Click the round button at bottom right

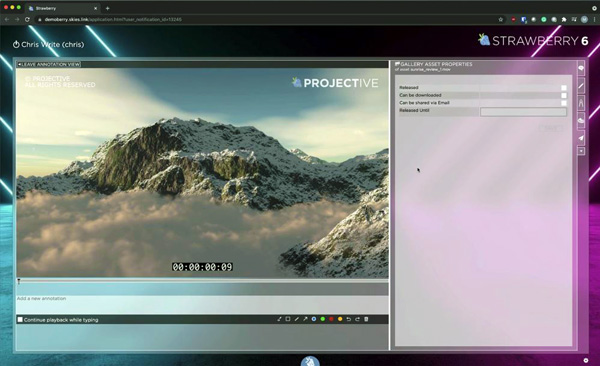pos(586,360)
